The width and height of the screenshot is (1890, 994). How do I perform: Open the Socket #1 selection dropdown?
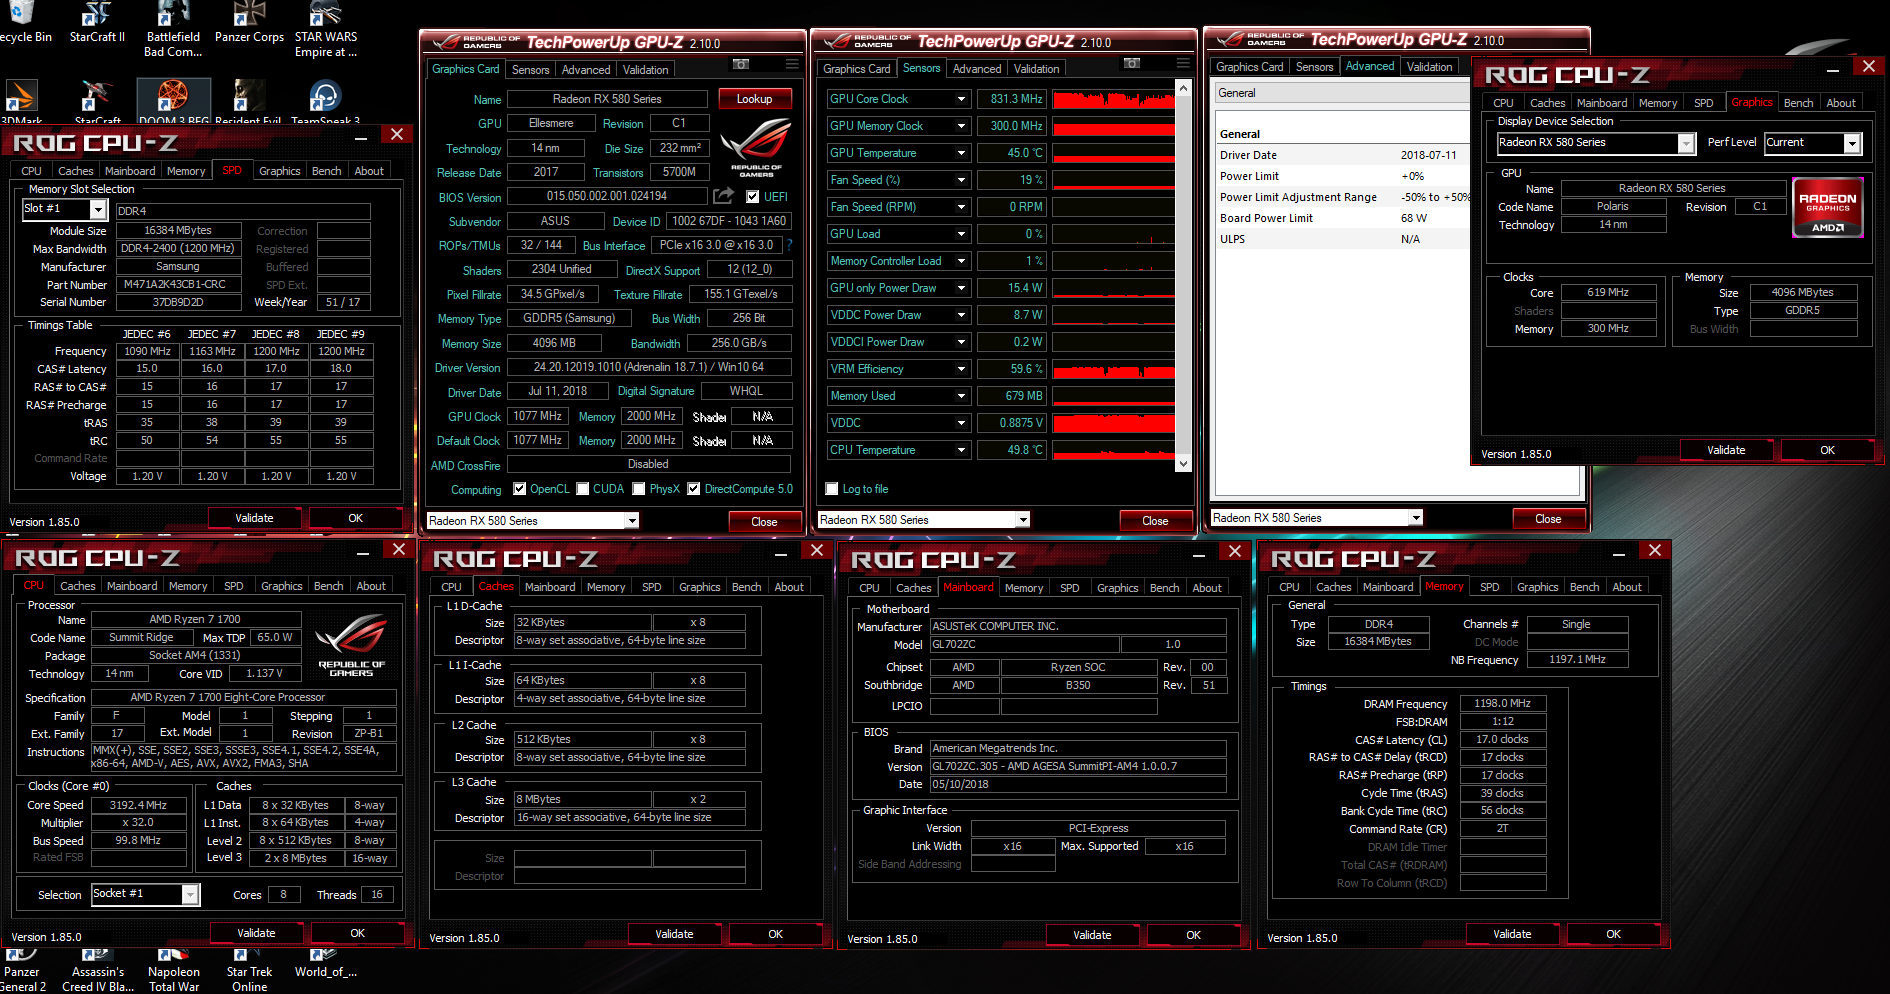(190, 894)
